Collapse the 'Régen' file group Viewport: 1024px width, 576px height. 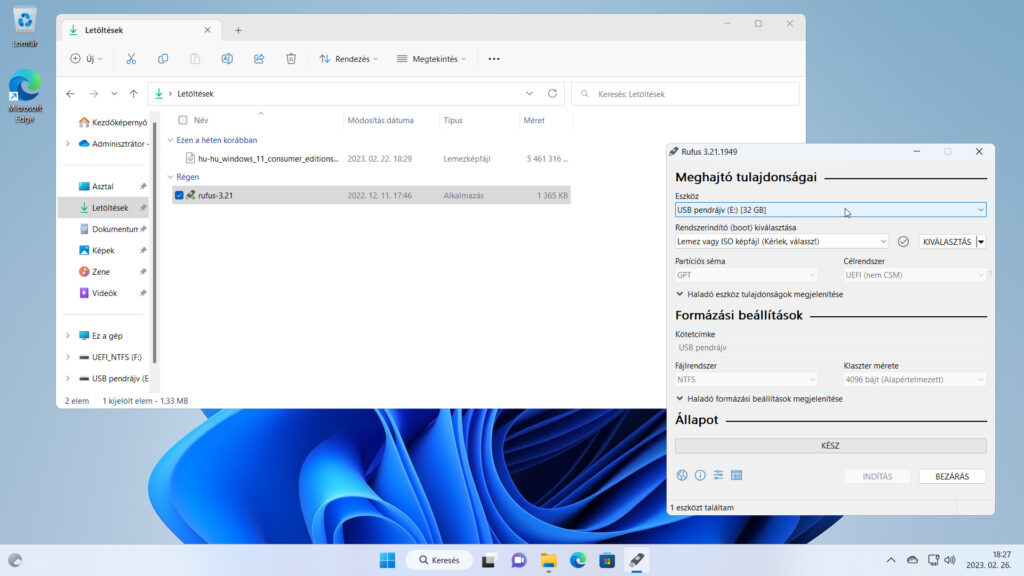point(170,177)
